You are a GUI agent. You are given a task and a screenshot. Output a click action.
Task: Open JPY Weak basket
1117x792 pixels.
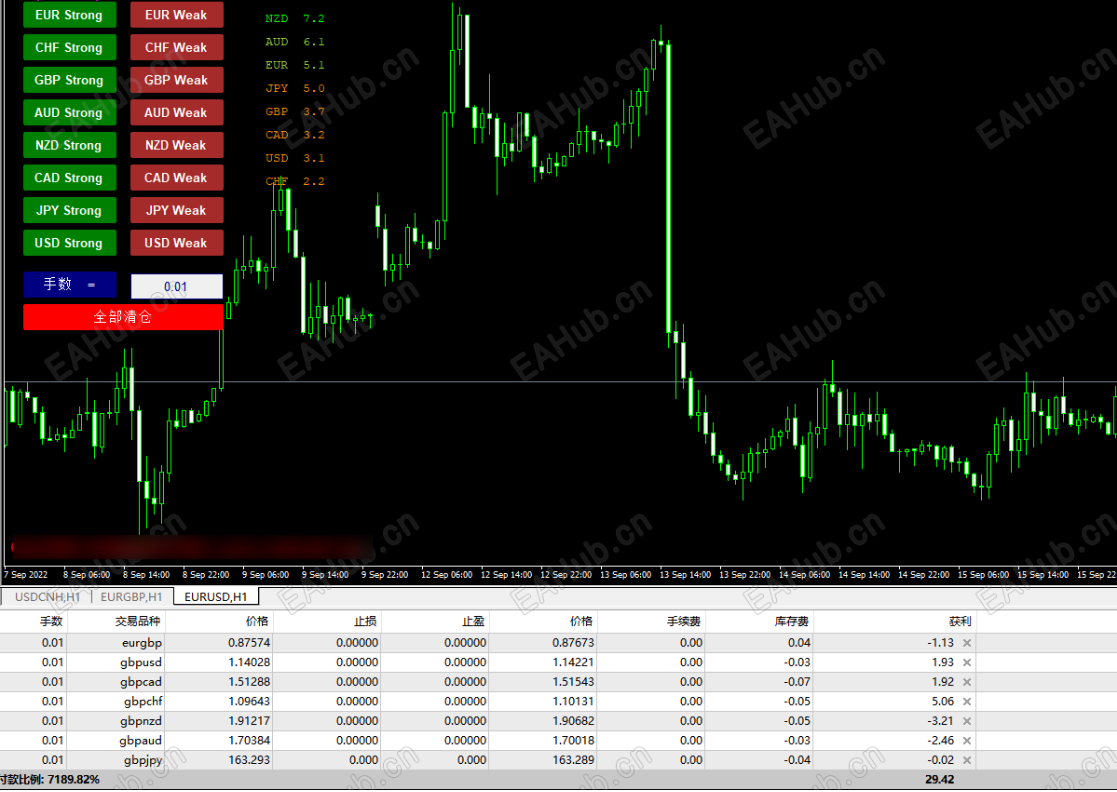click(177, 211)
